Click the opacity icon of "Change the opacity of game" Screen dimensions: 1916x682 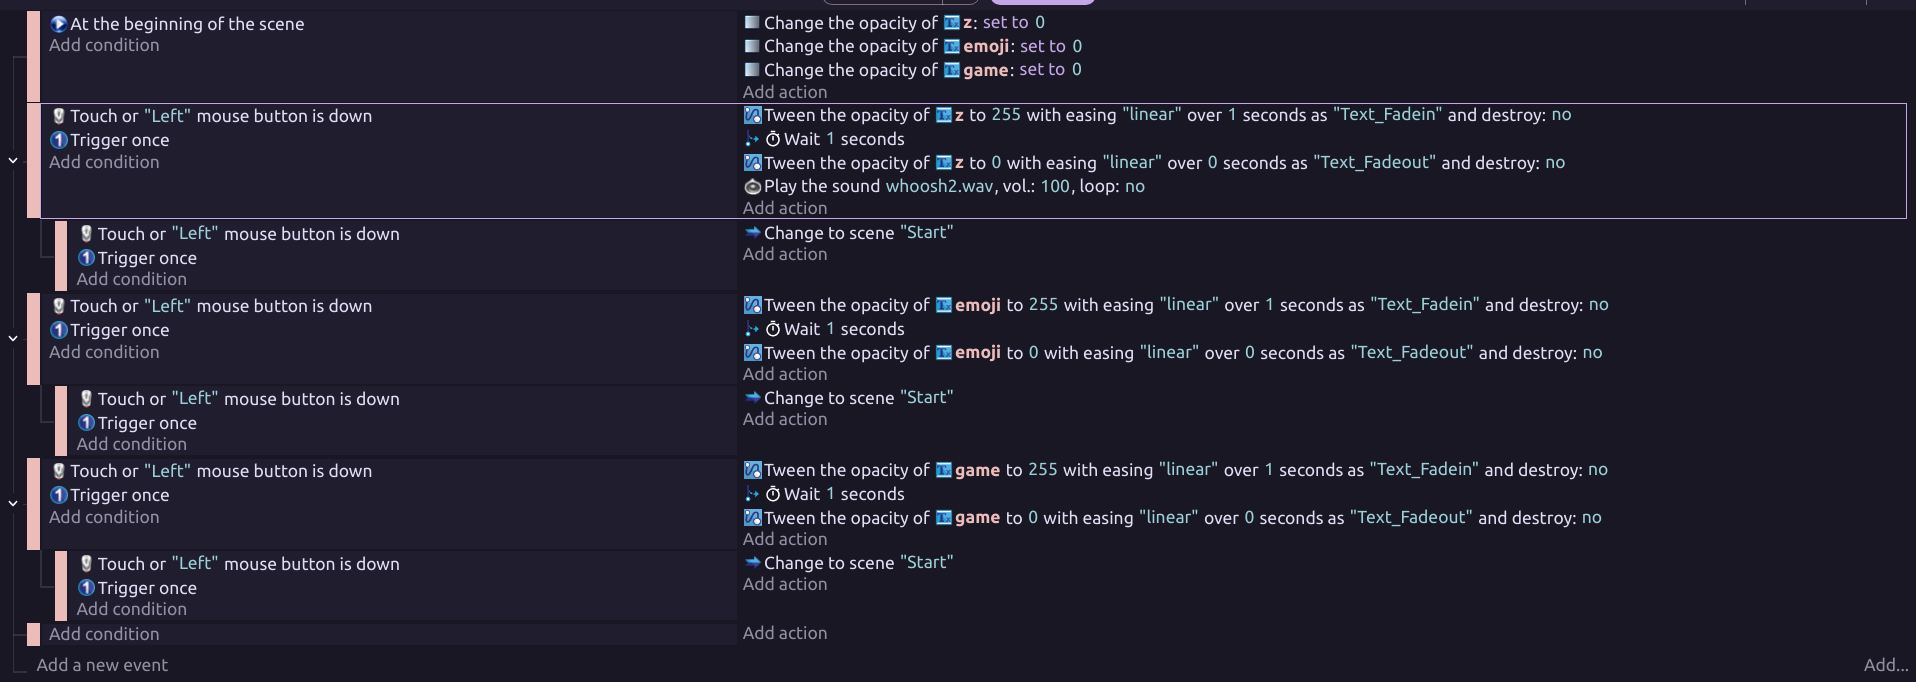pos(752,70)
